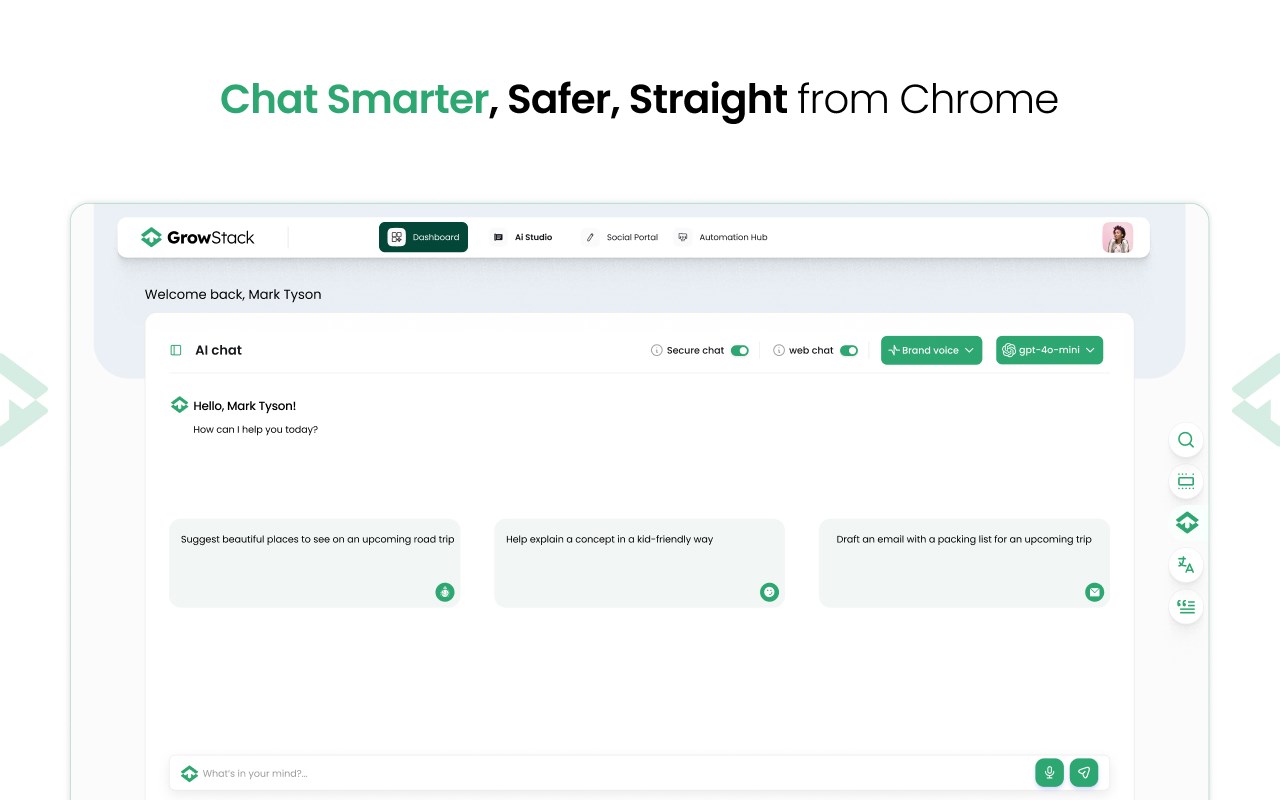Click the AI chat panel toggle icon
The width and height of the screenshot is (1280, 800).
[177, 350]
